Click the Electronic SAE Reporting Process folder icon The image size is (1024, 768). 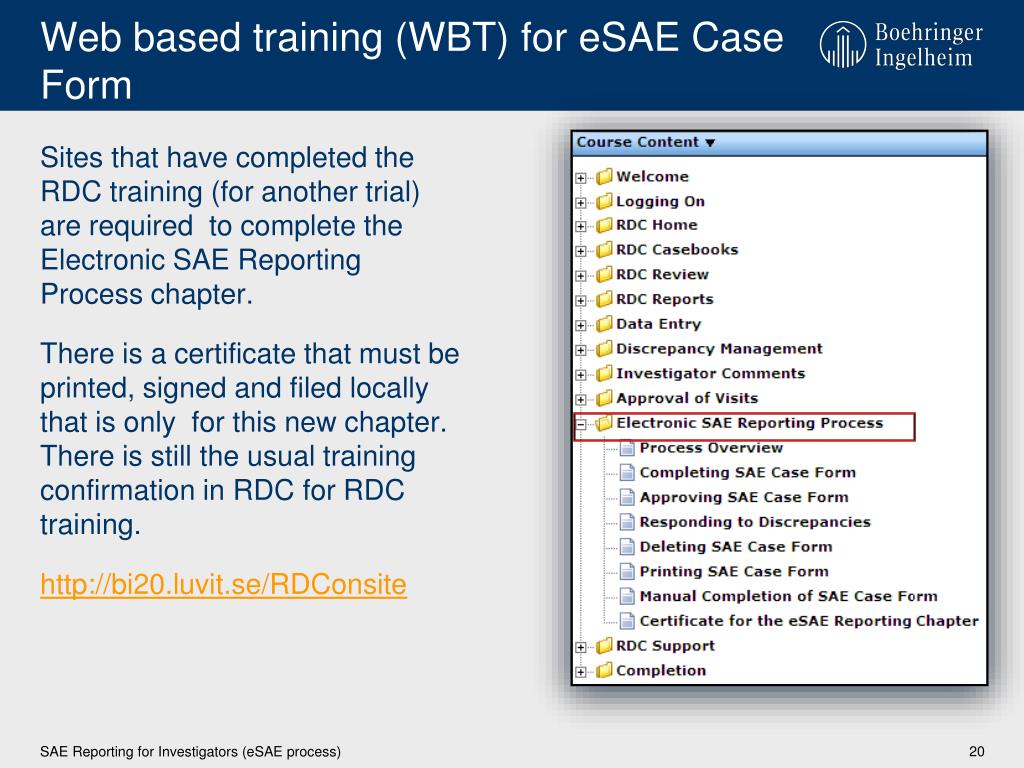pos(604,423)
